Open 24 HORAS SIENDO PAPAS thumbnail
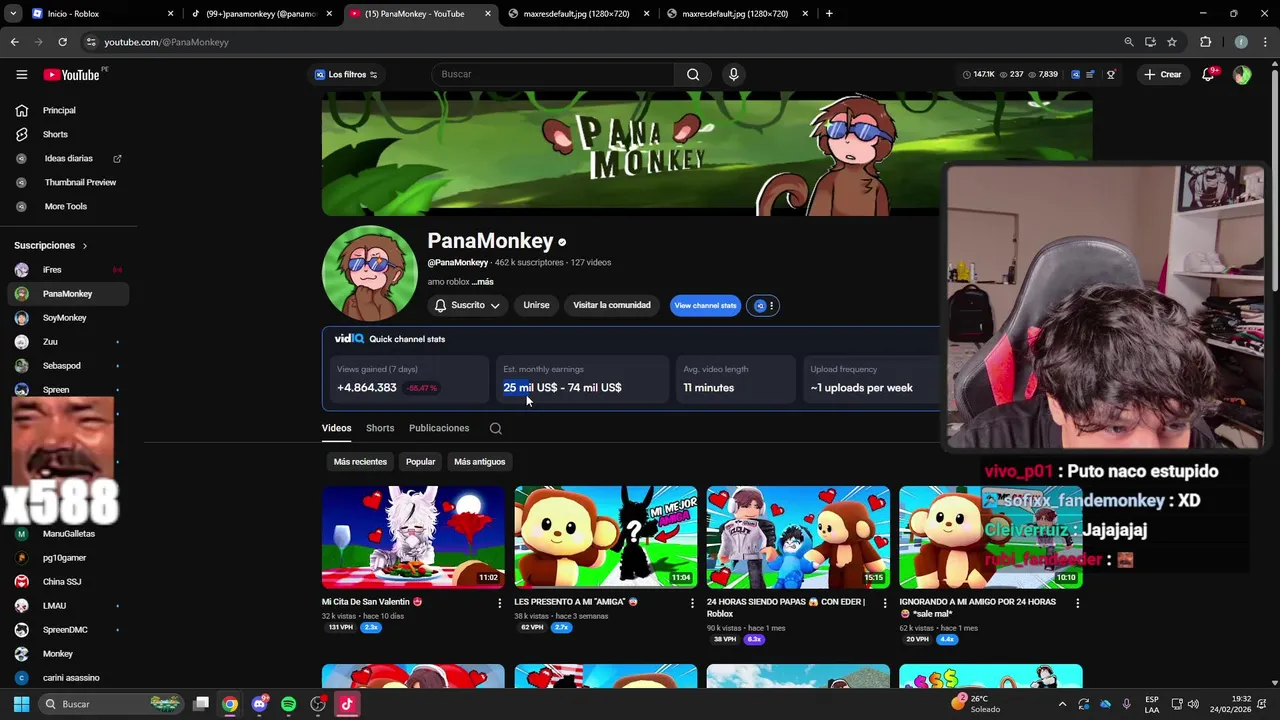Image resolution: width=1280 pixels, height=720 pixels. [x=798, y=537]
